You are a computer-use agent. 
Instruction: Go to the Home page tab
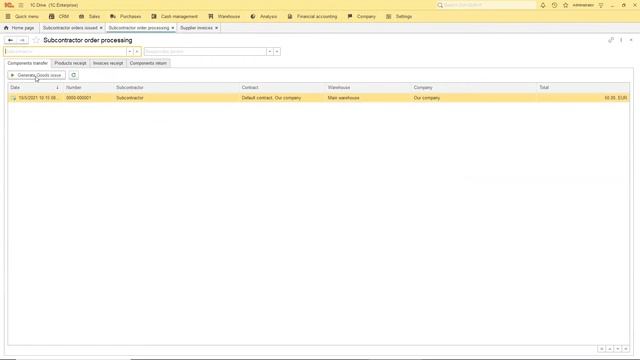[x=19, y=28]
